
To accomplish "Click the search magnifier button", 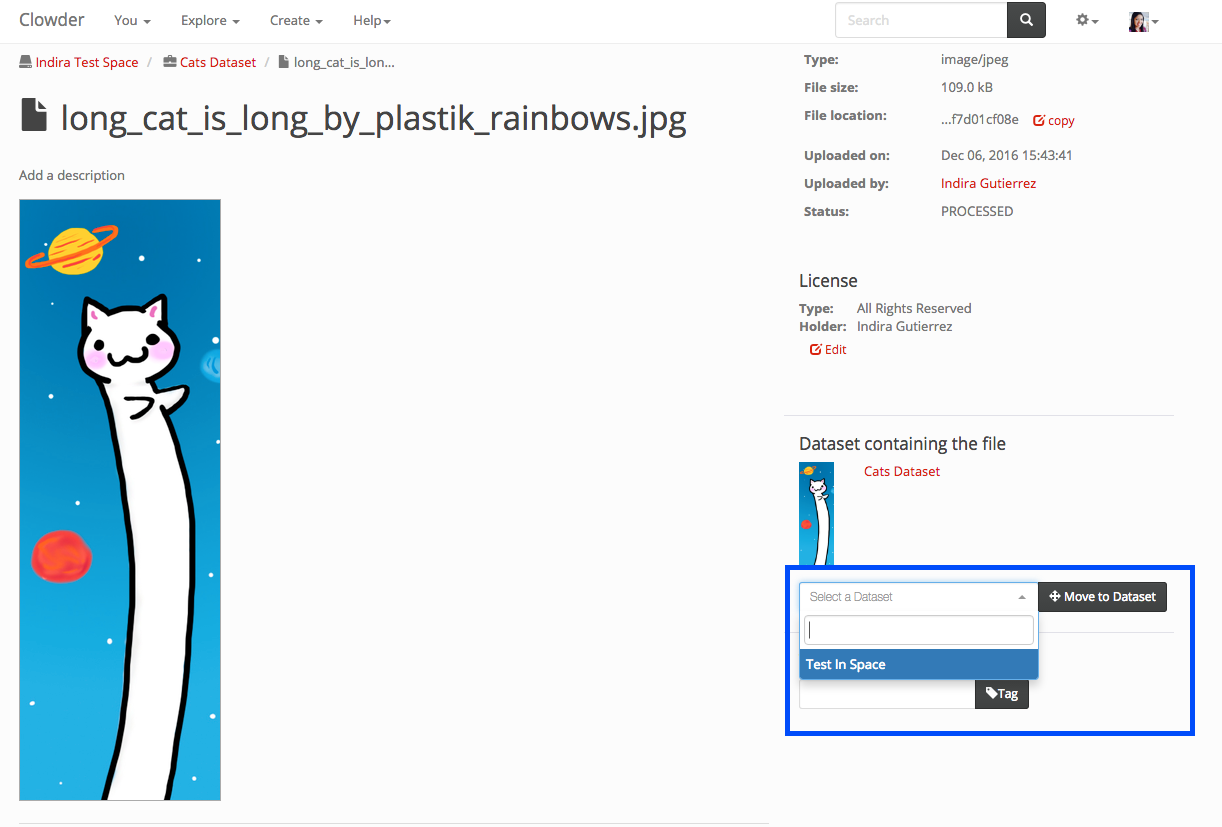I will [x=1026, y=20].
